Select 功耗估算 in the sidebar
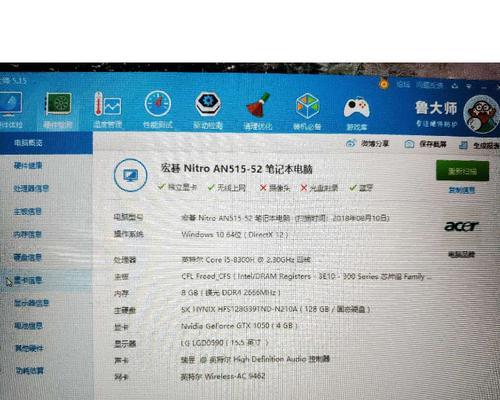This screenshot has height=400, width=500. [30, 371]
